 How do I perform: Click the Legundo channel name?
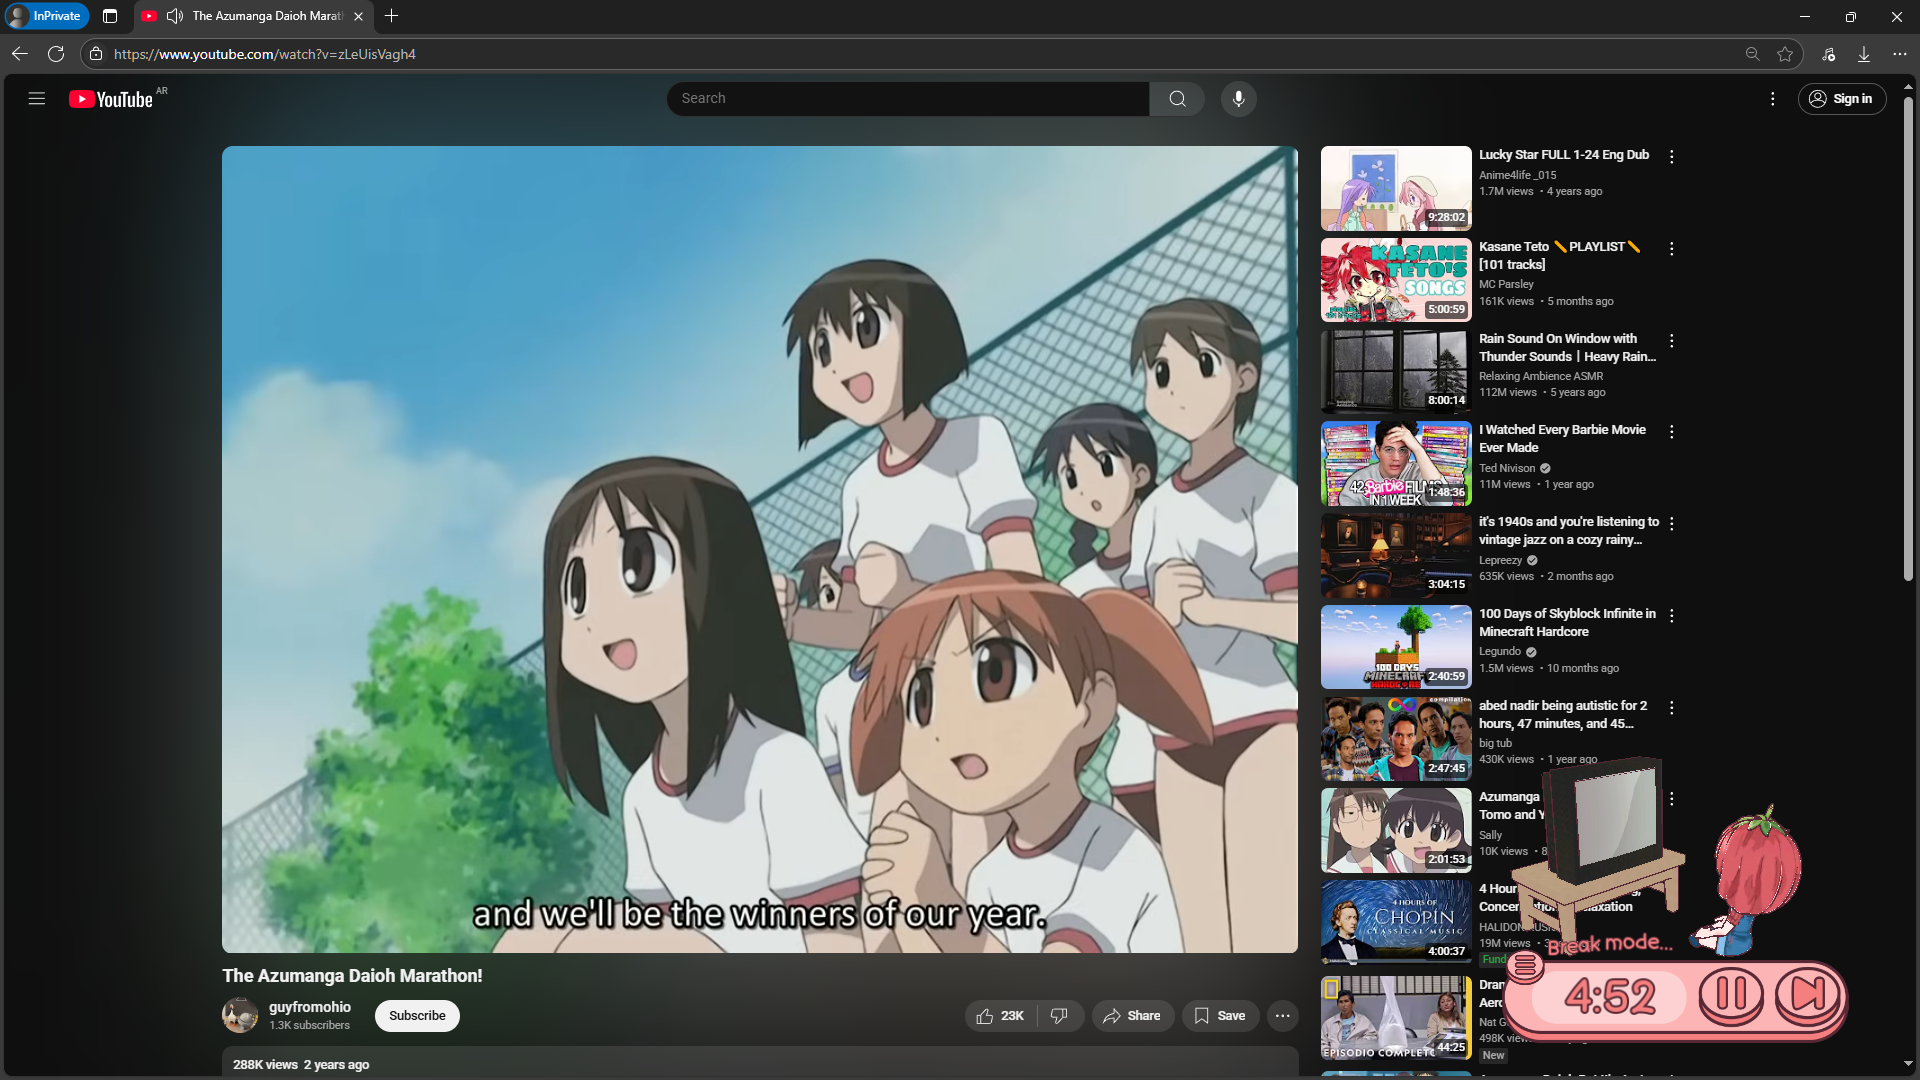pos(1500,652)
